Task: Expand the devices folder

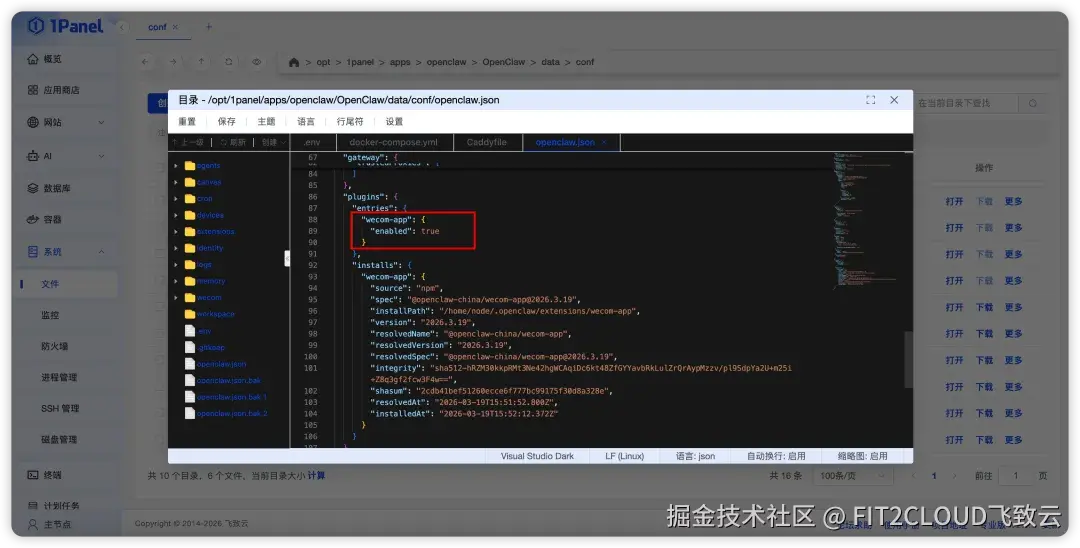Action: [x=176, y=215]
